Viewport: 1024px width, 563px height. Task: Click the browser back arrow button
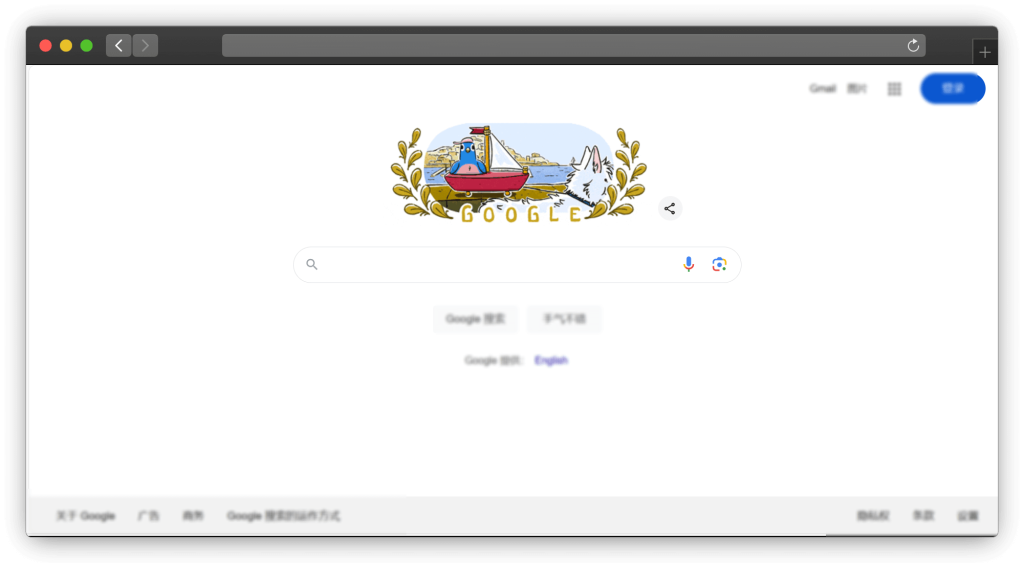pos(118,46)
